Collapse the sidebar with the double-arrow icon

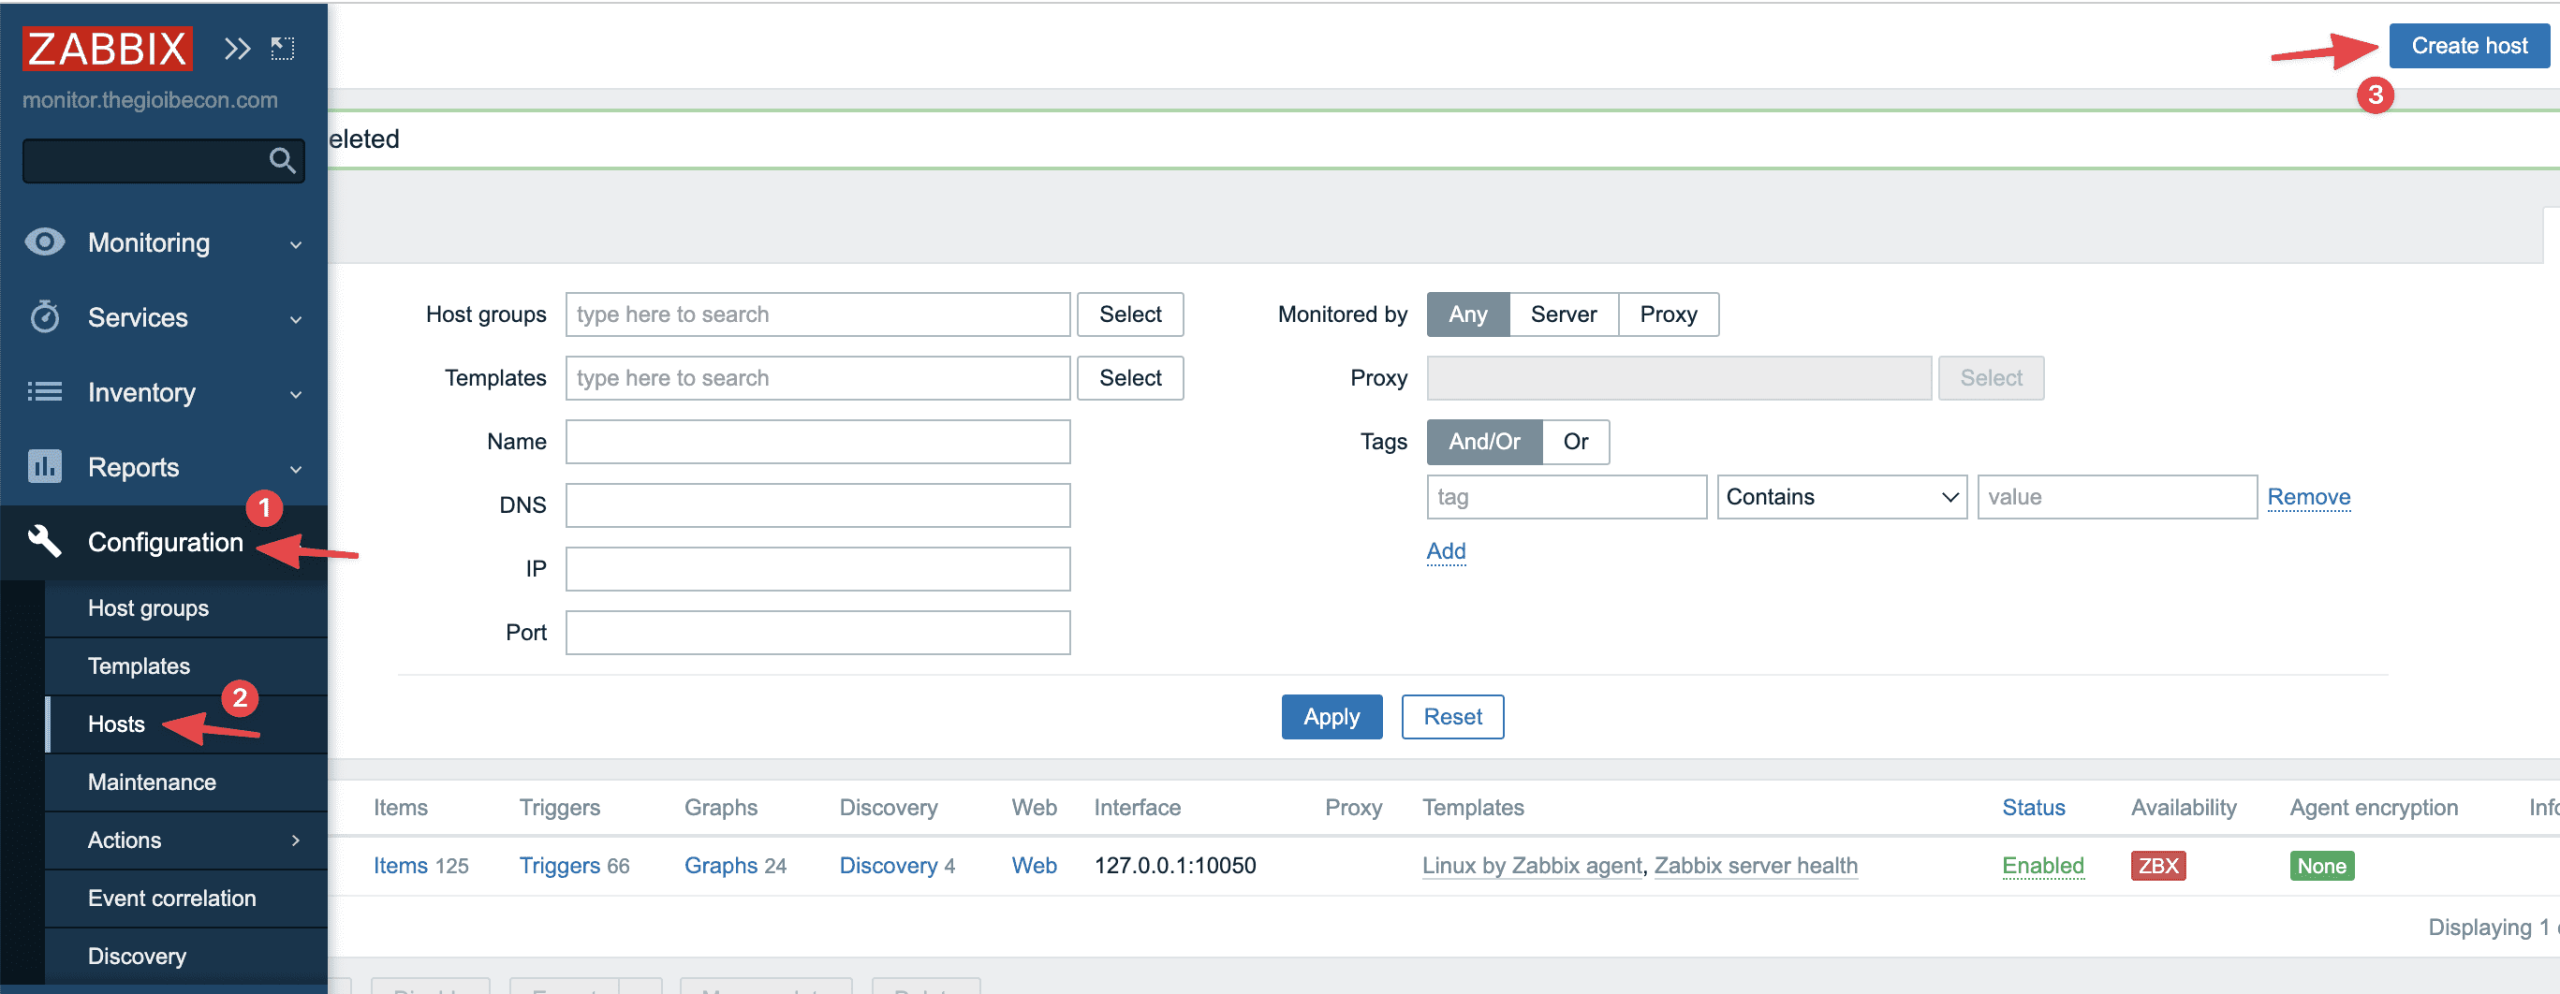(x=237, y=47)
